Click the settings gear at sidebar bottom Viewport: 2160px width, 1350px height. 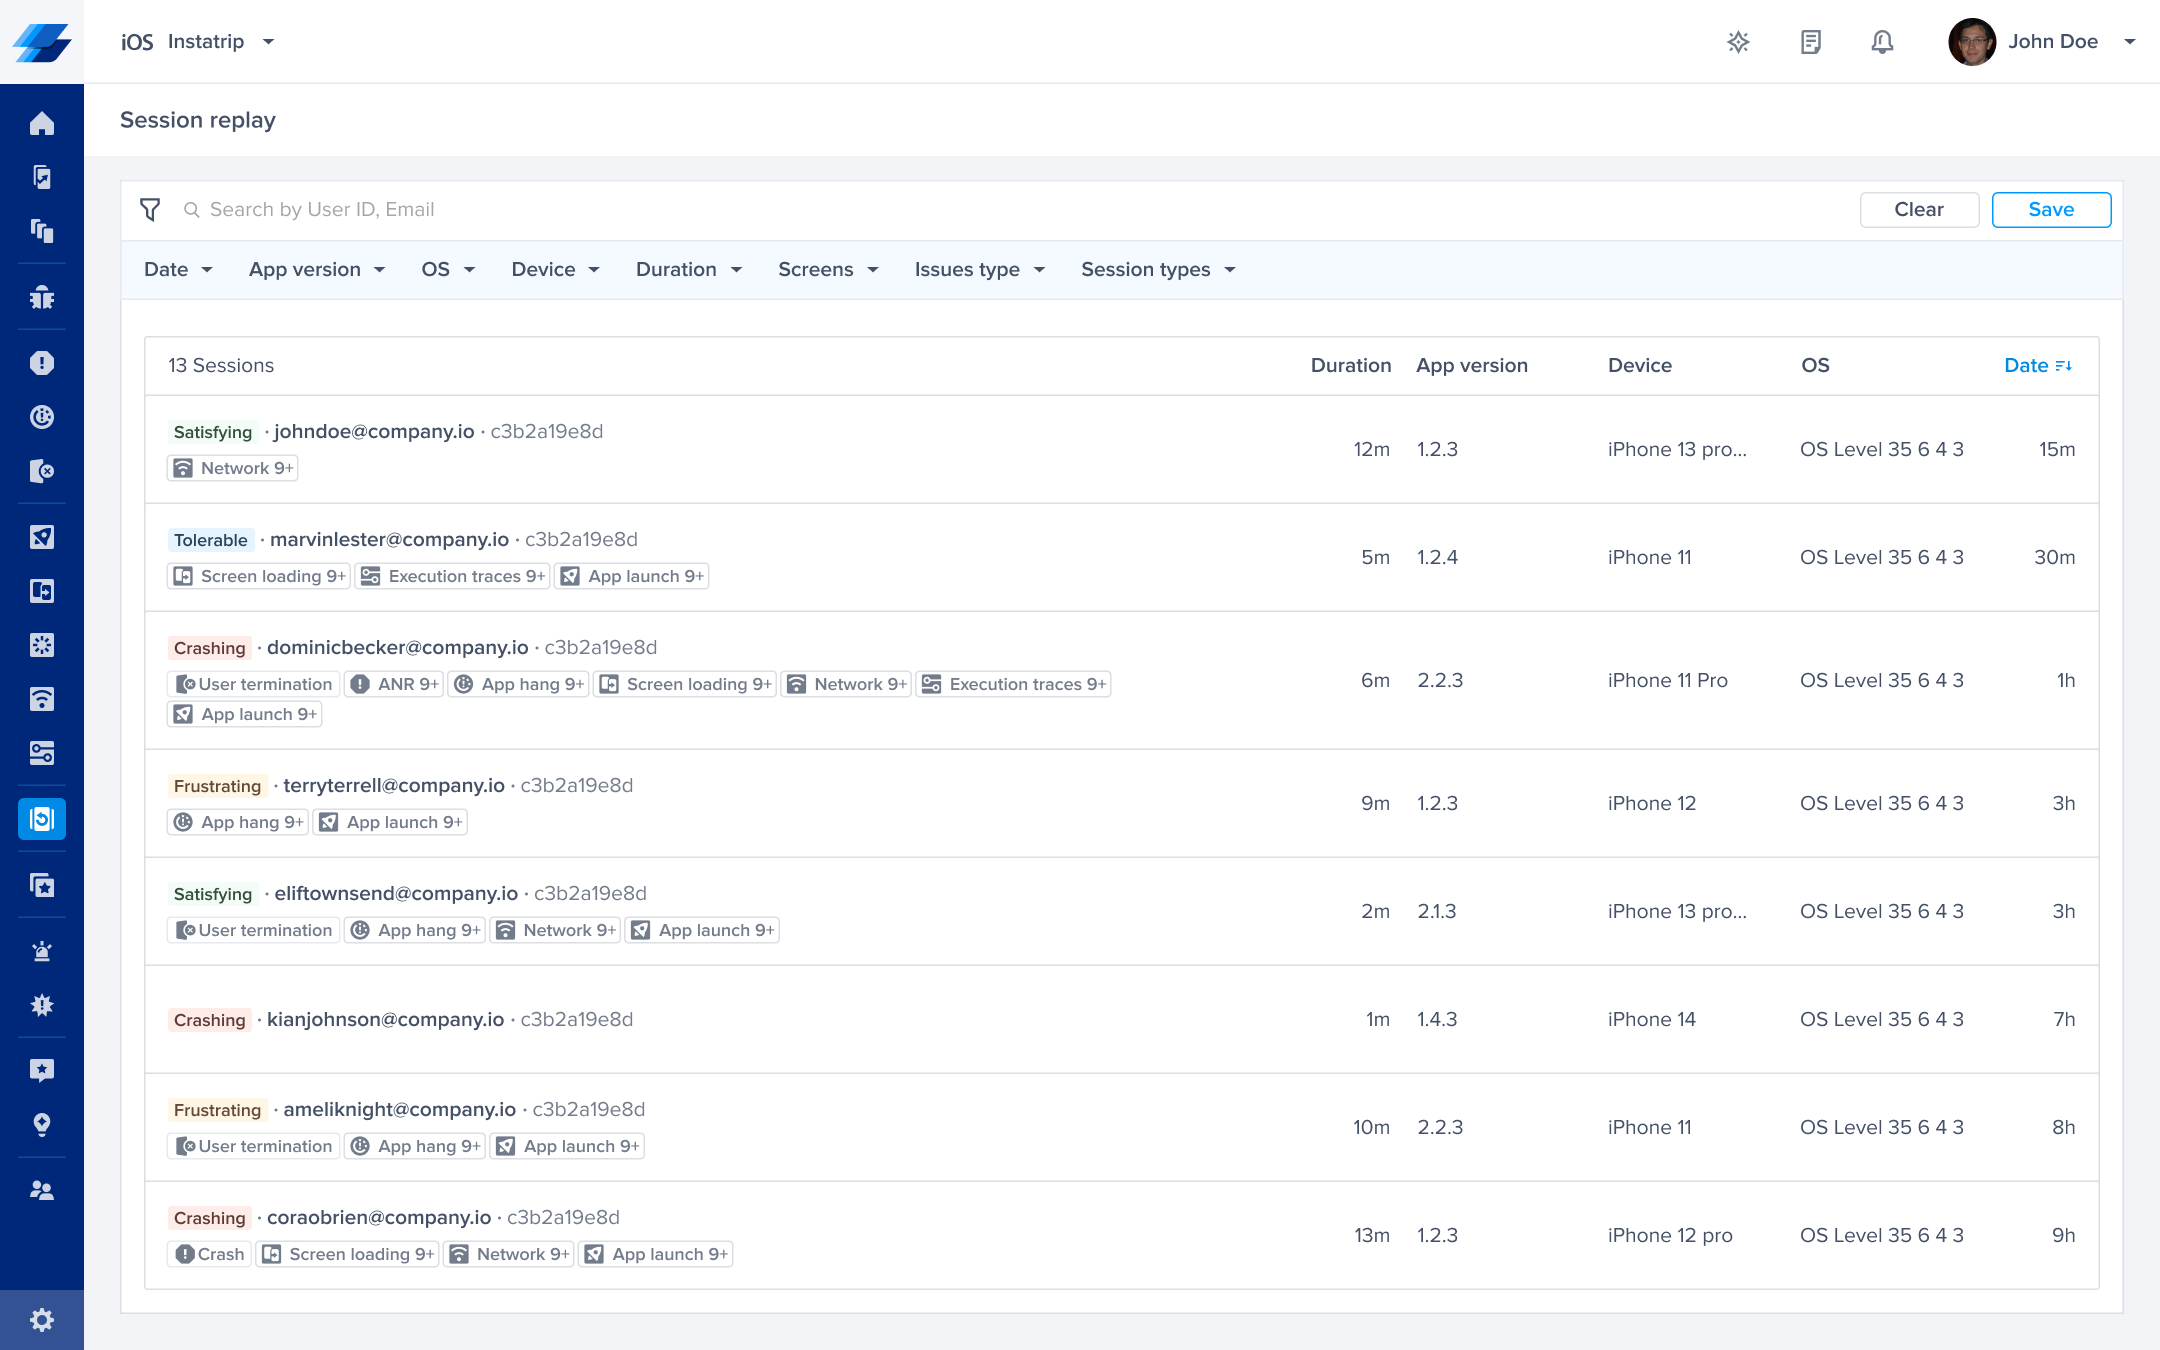click(41, 1320)
